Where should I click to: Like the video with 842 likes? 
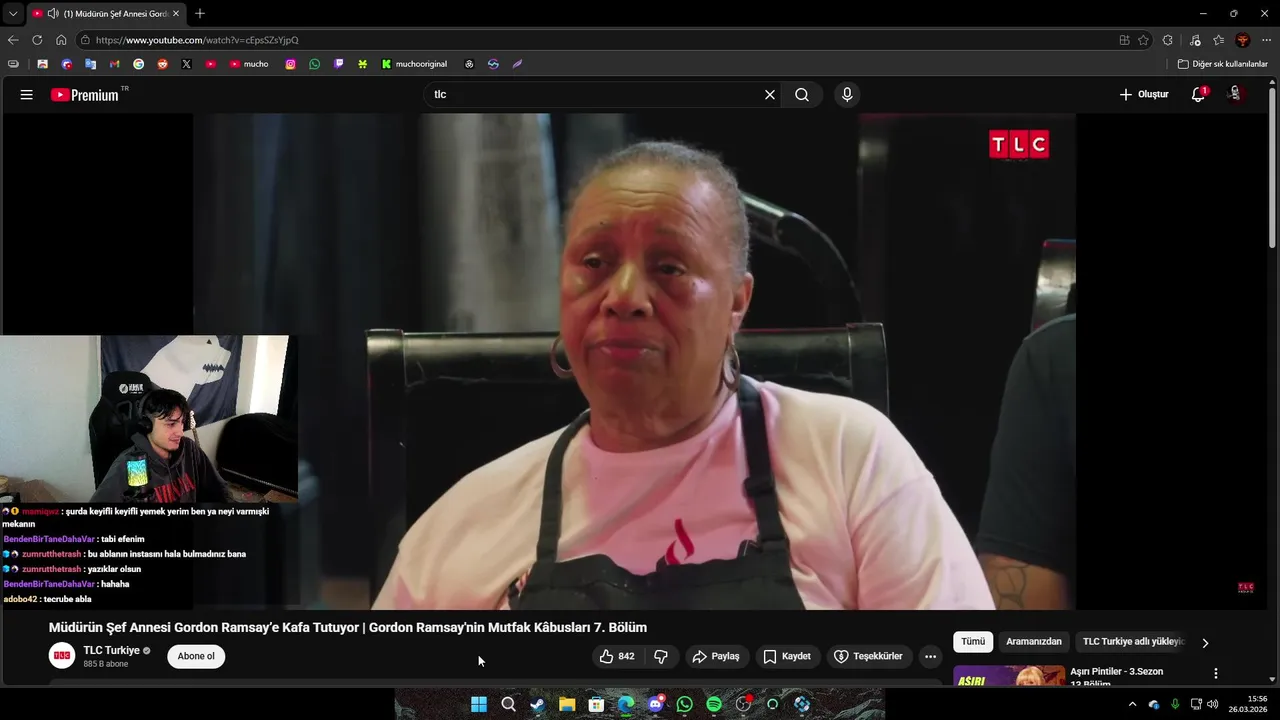(617, 657)
